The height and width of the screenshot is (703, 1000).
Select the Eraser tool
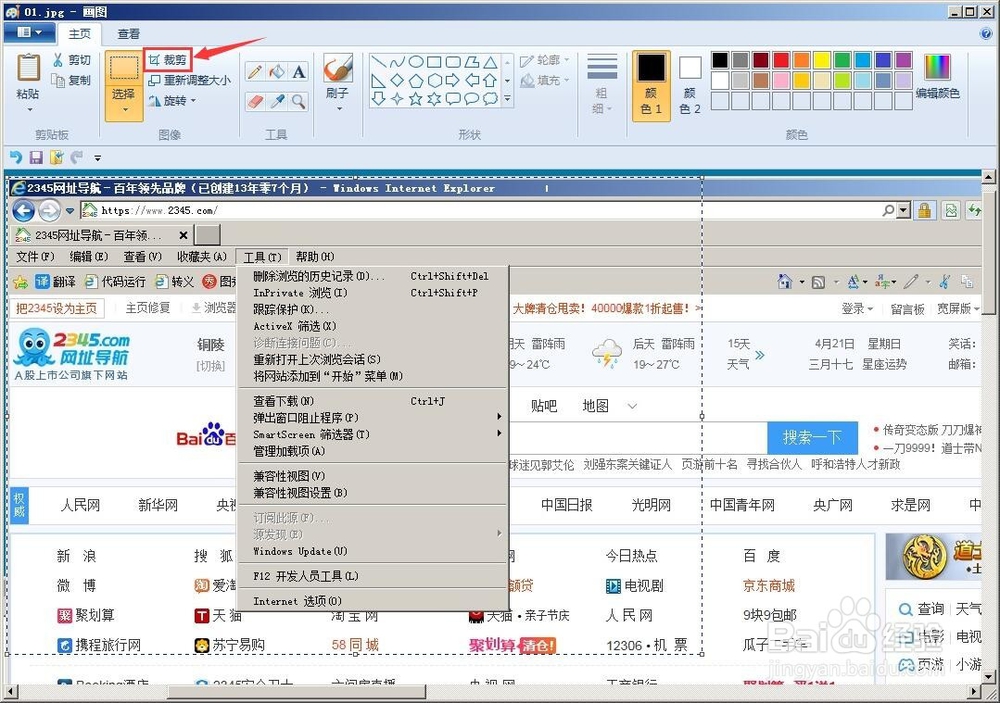253,100
